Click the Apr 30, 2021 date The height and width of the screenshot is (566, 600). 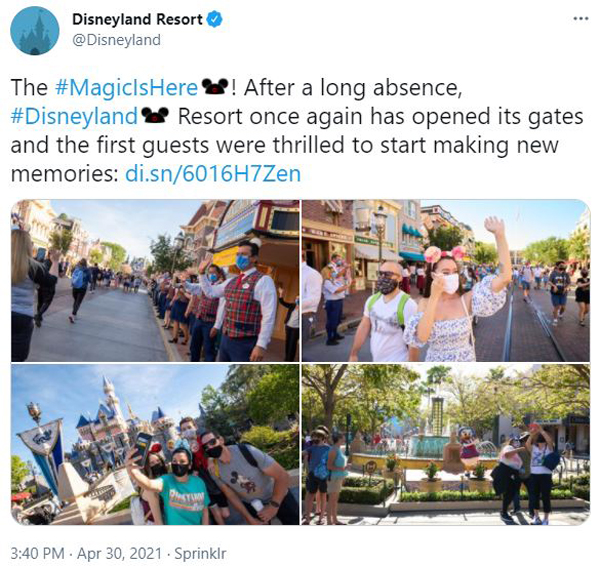(119, 553)
